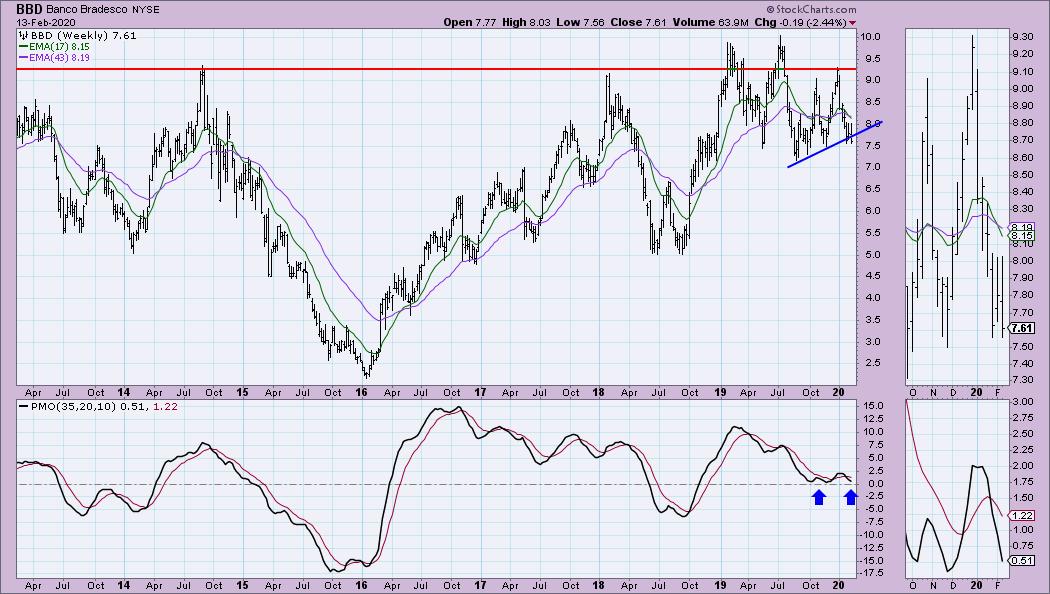Click the 4.5 price axis label
1050x594 pixels.
871,276
